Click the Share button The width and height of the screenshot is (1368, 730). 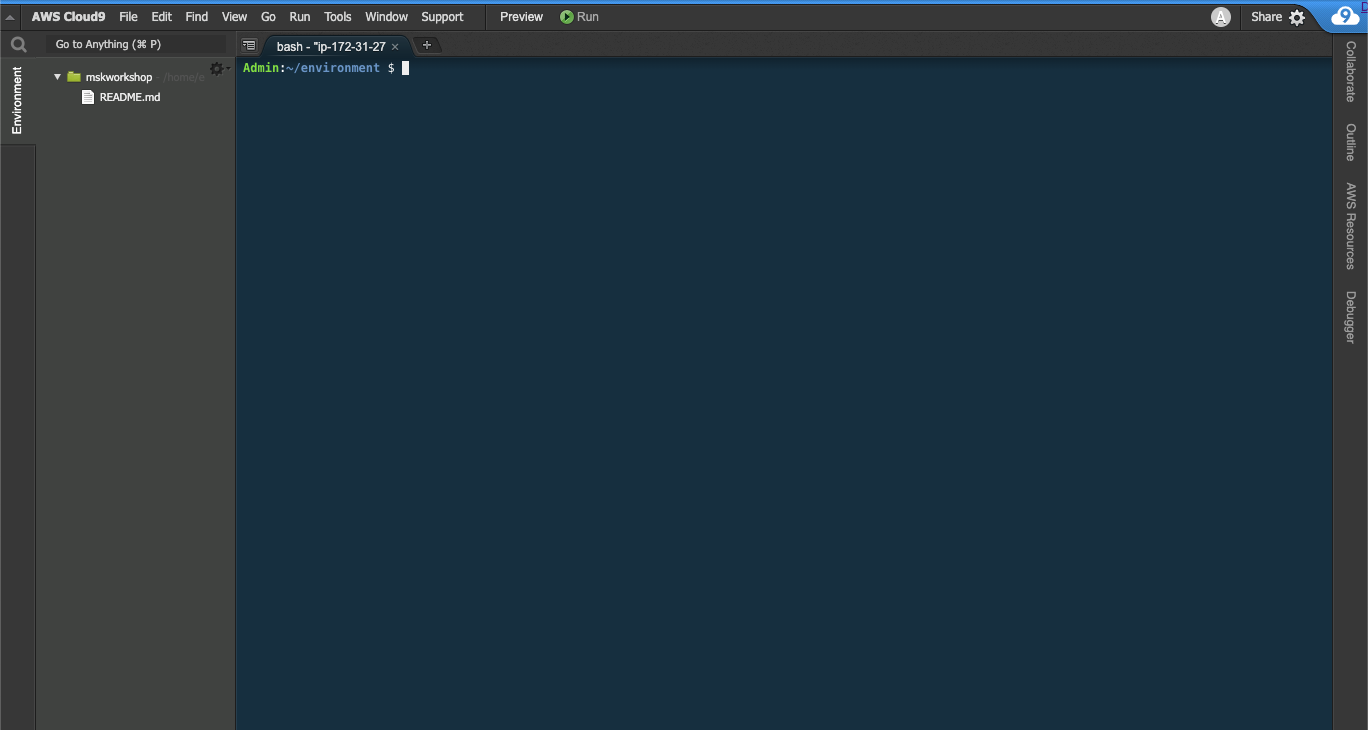click(1267, 17)
